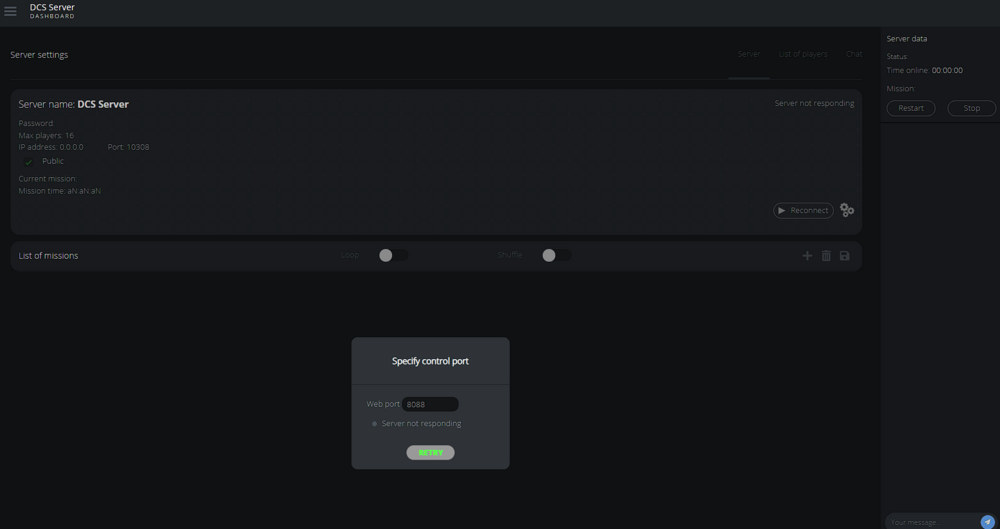The image size is (1000, 529).
Task: Select the Max players: 16 text
Action: [46, 135]
